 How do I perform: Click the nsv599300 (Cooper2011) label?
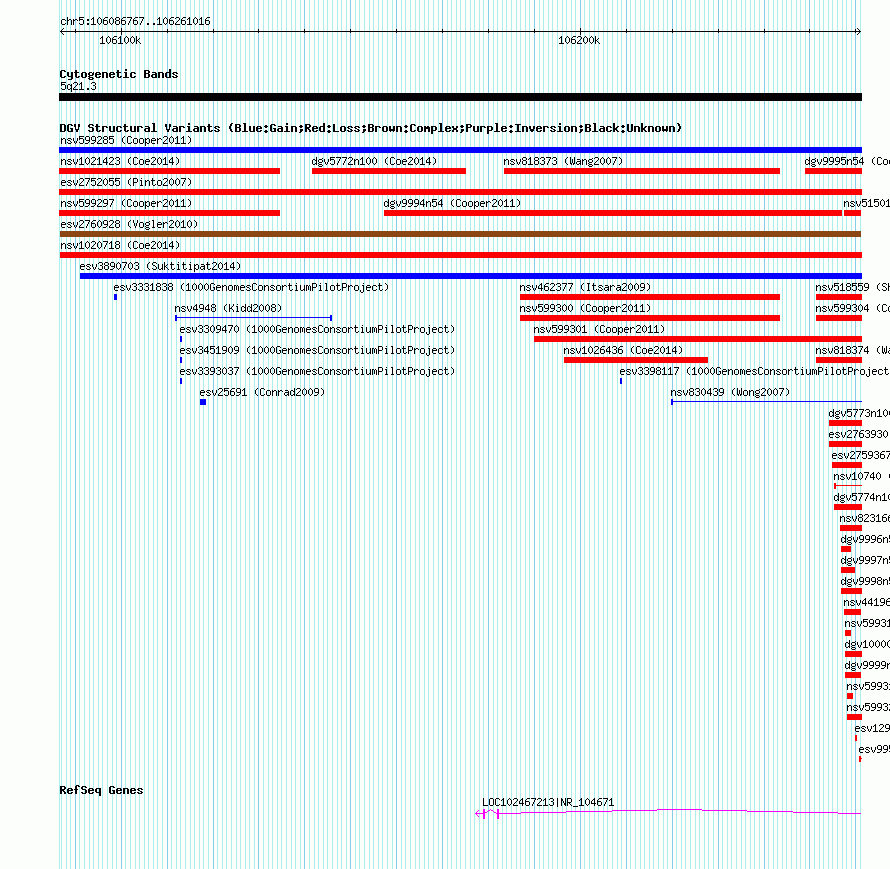[585, 308]
